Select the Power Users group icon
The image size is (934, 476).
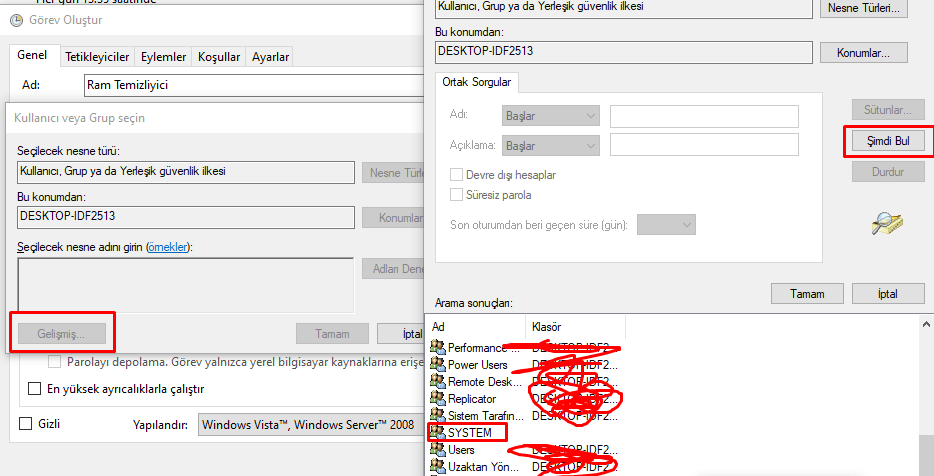[438, 364]
